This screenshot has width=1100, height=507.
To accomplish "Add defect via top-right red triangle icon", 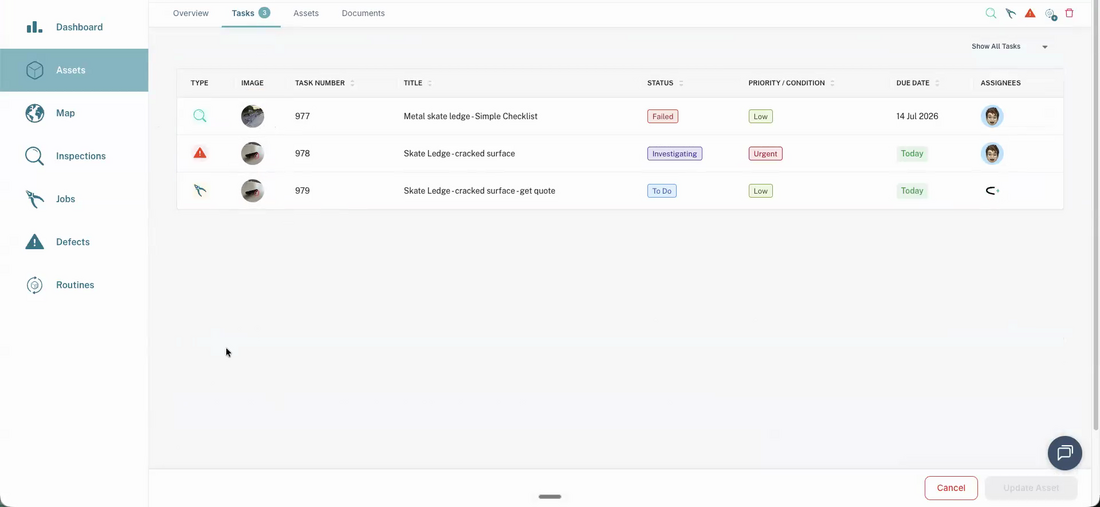I will tap(1030, 13).
